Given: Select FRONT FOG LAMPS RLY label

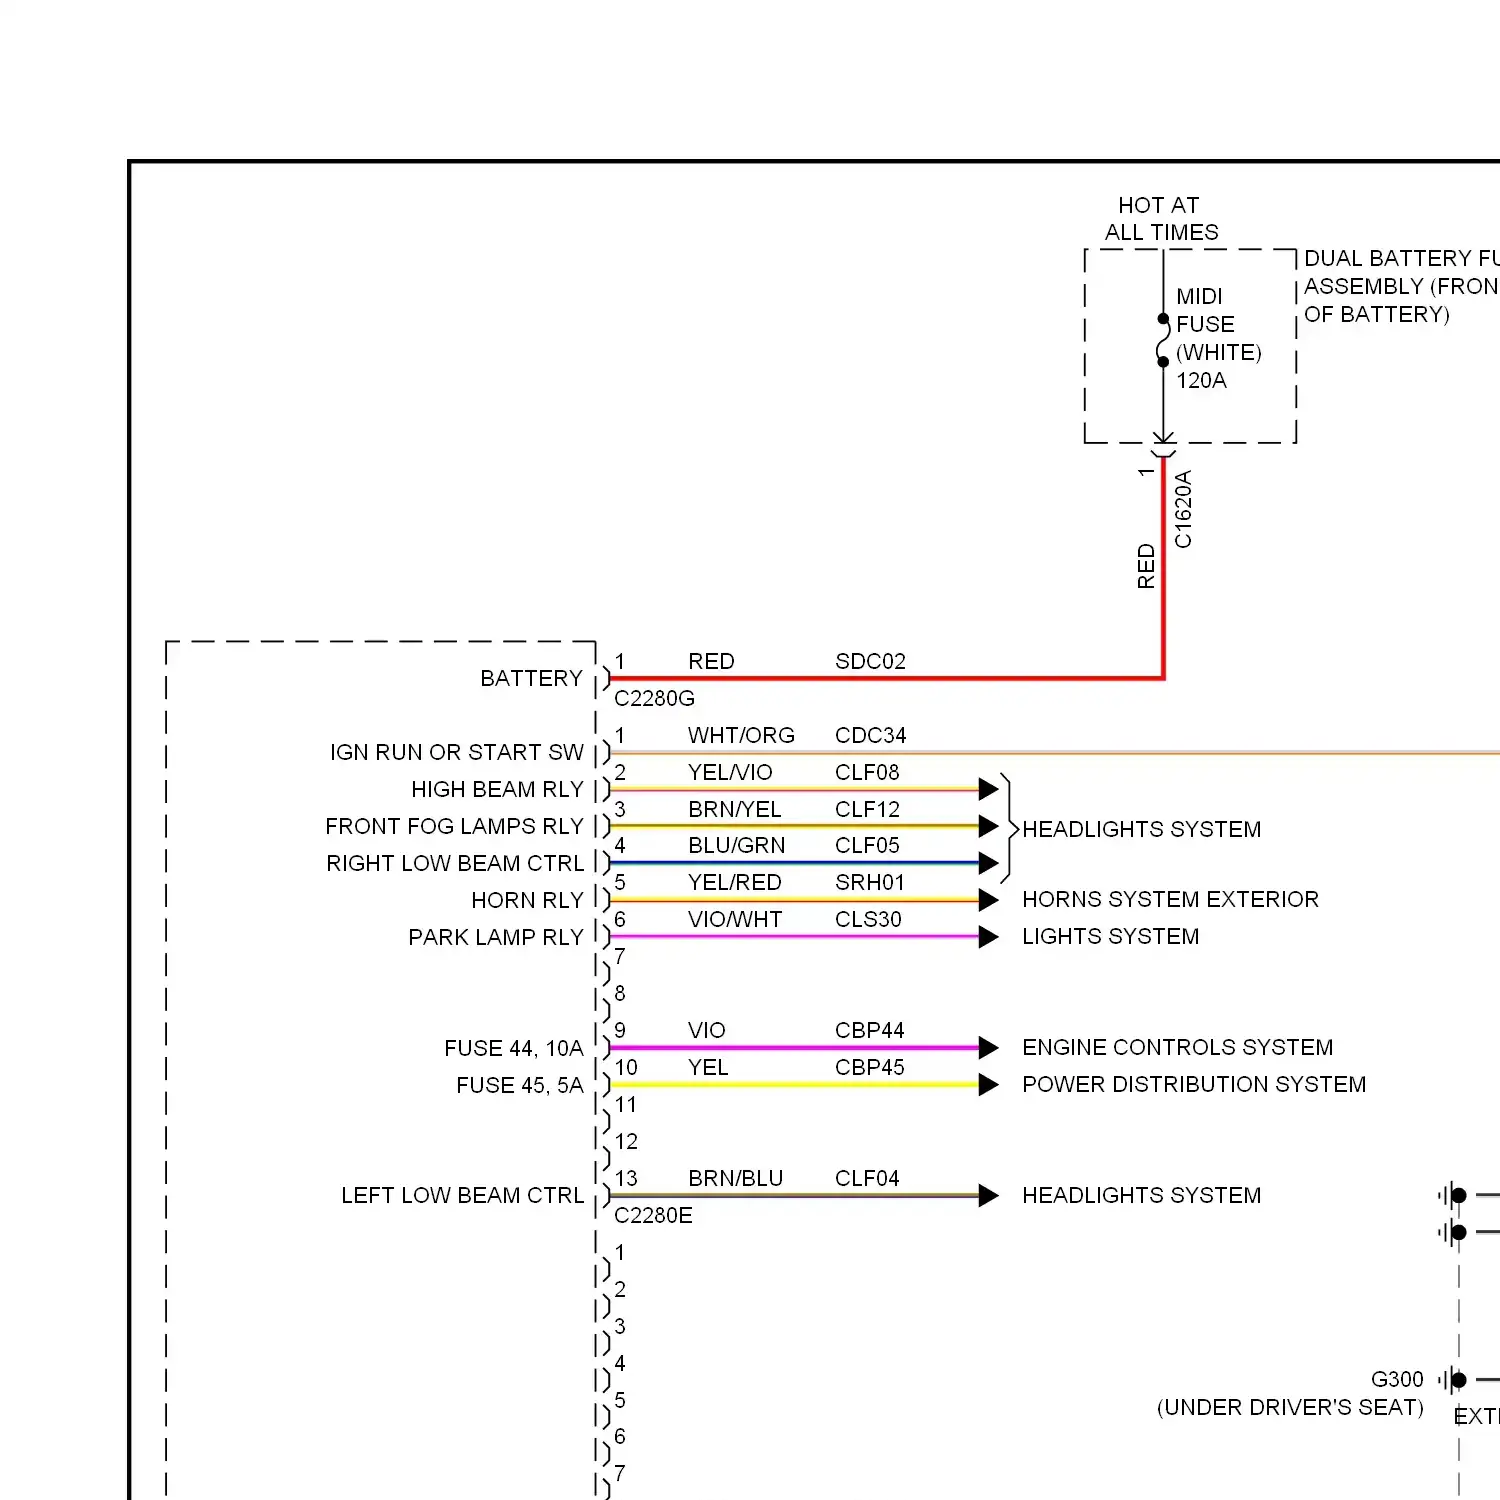Looking at the screenshot, I should pyautogui.click(x=454, y=826).
